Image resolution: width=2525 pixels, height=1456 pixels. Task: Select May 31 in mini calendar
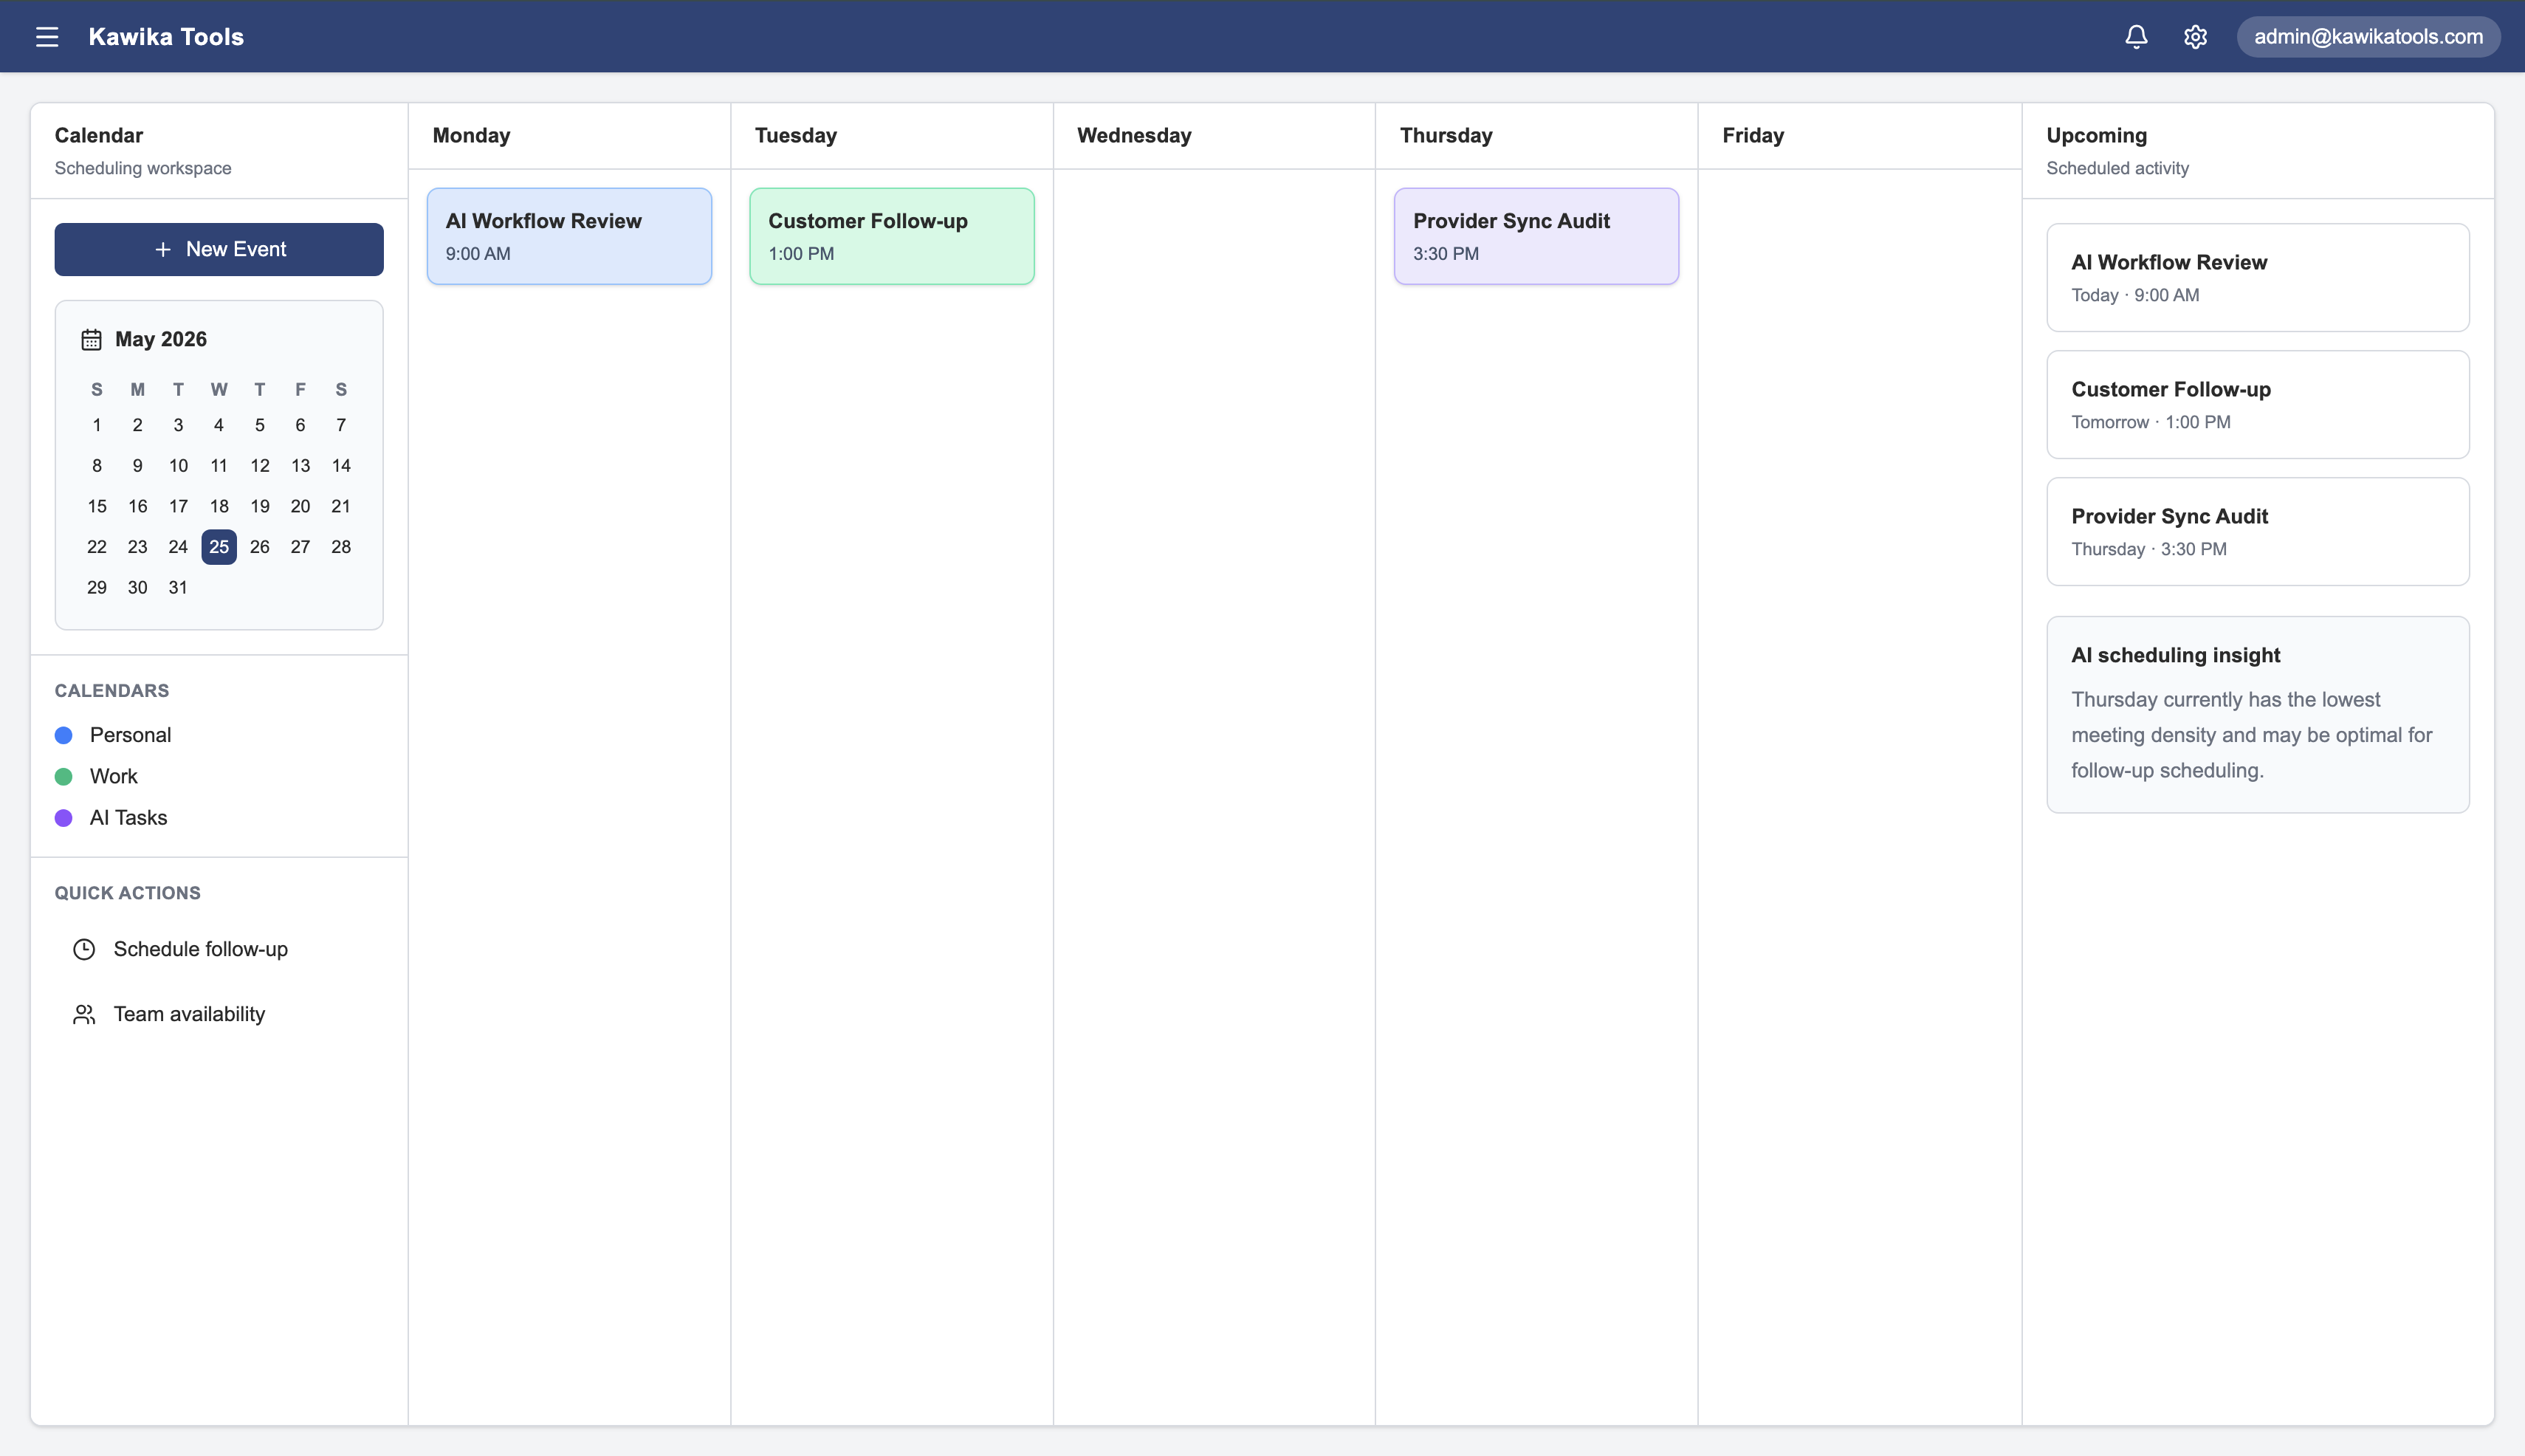(178, 588)
